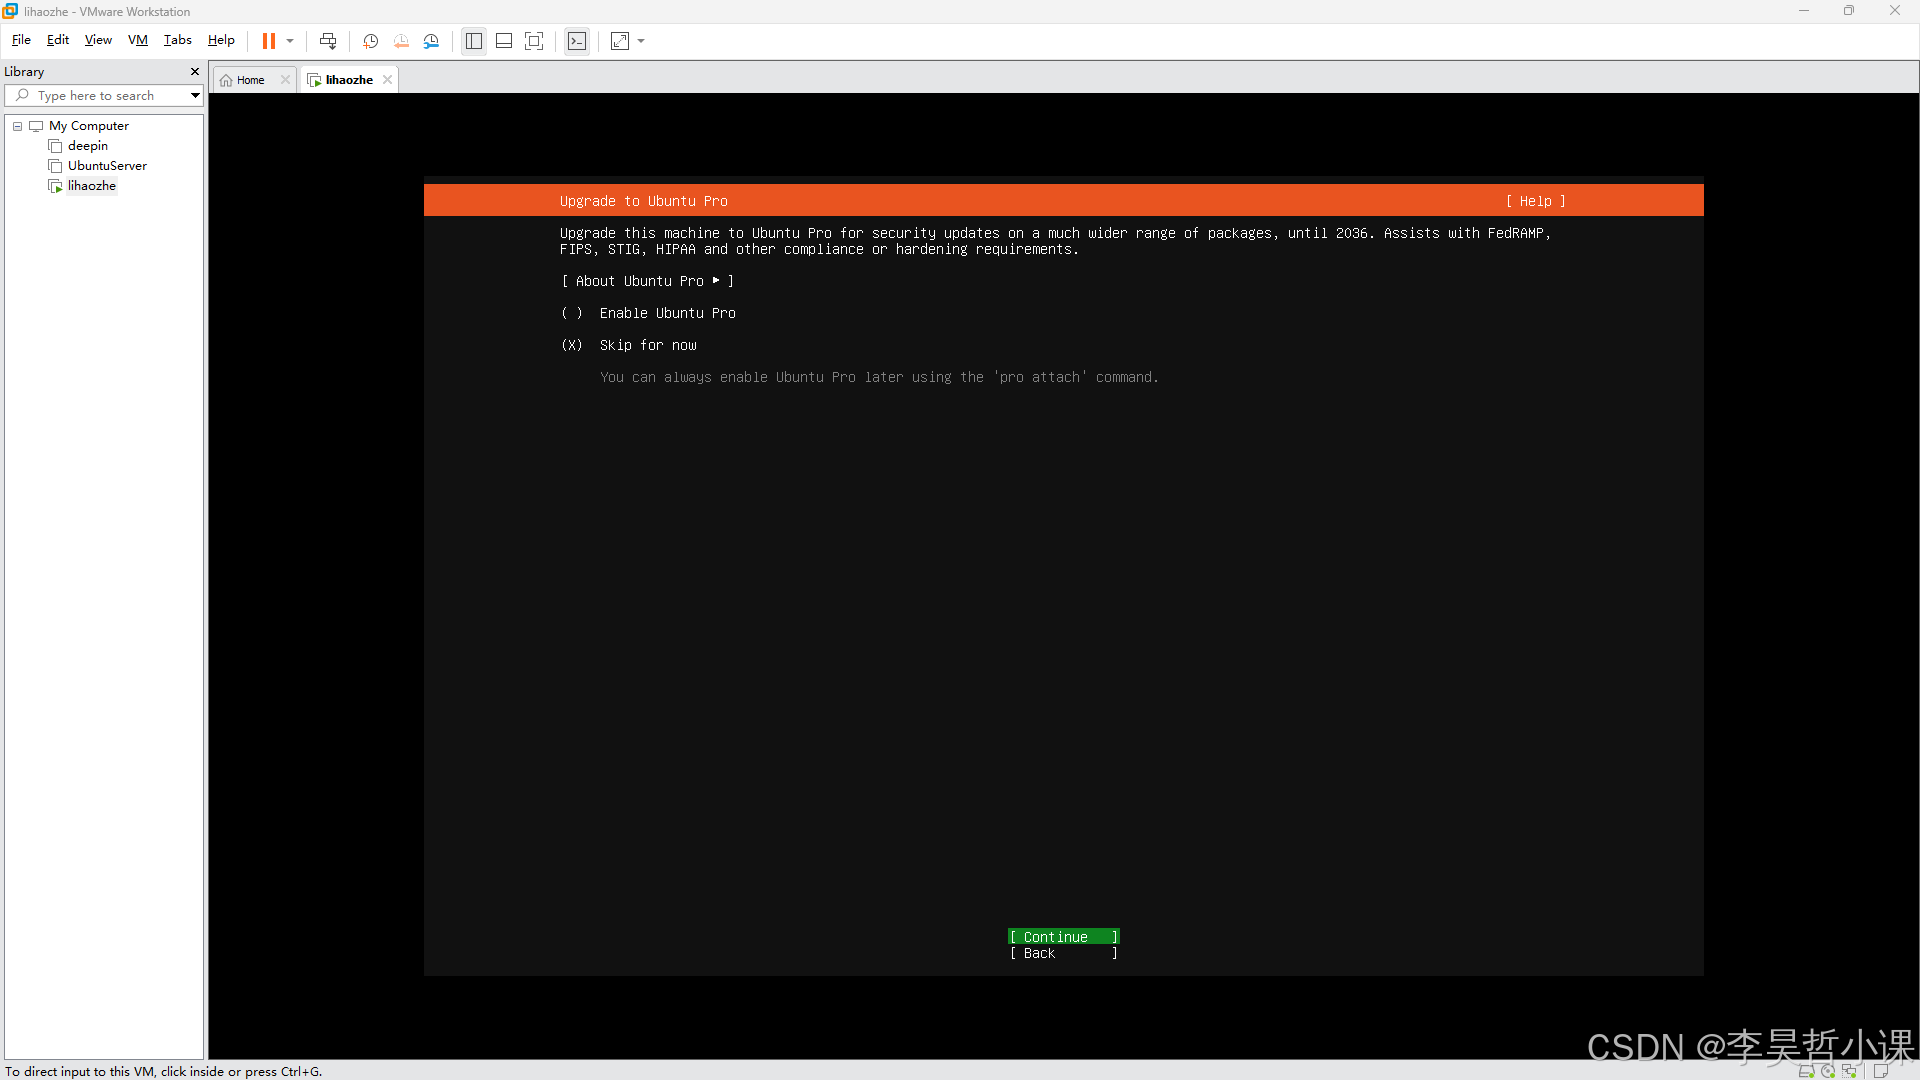Click Back in the installer

(1064, 953)
